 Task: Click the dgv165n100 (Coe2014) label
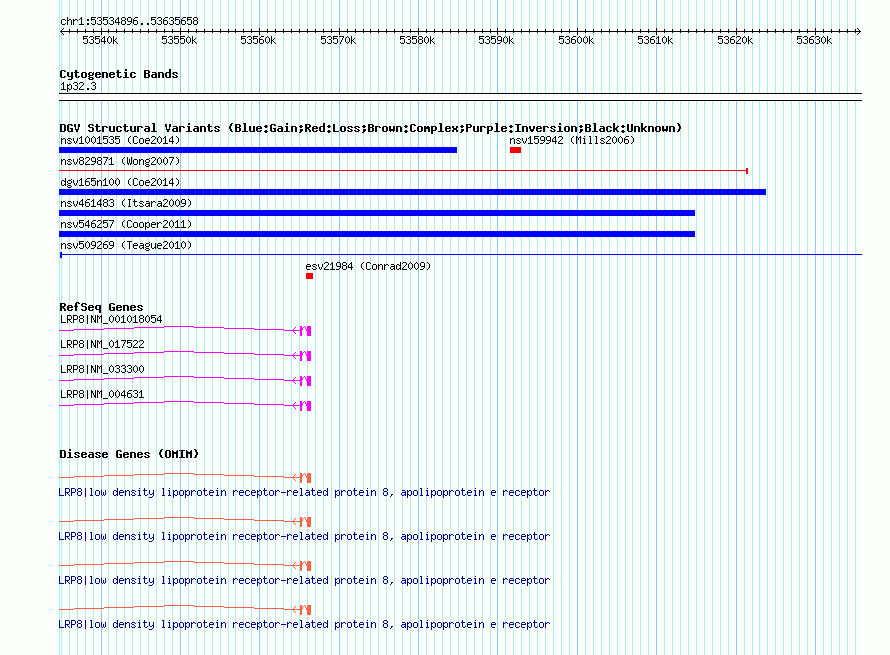[x=120, y=182]
